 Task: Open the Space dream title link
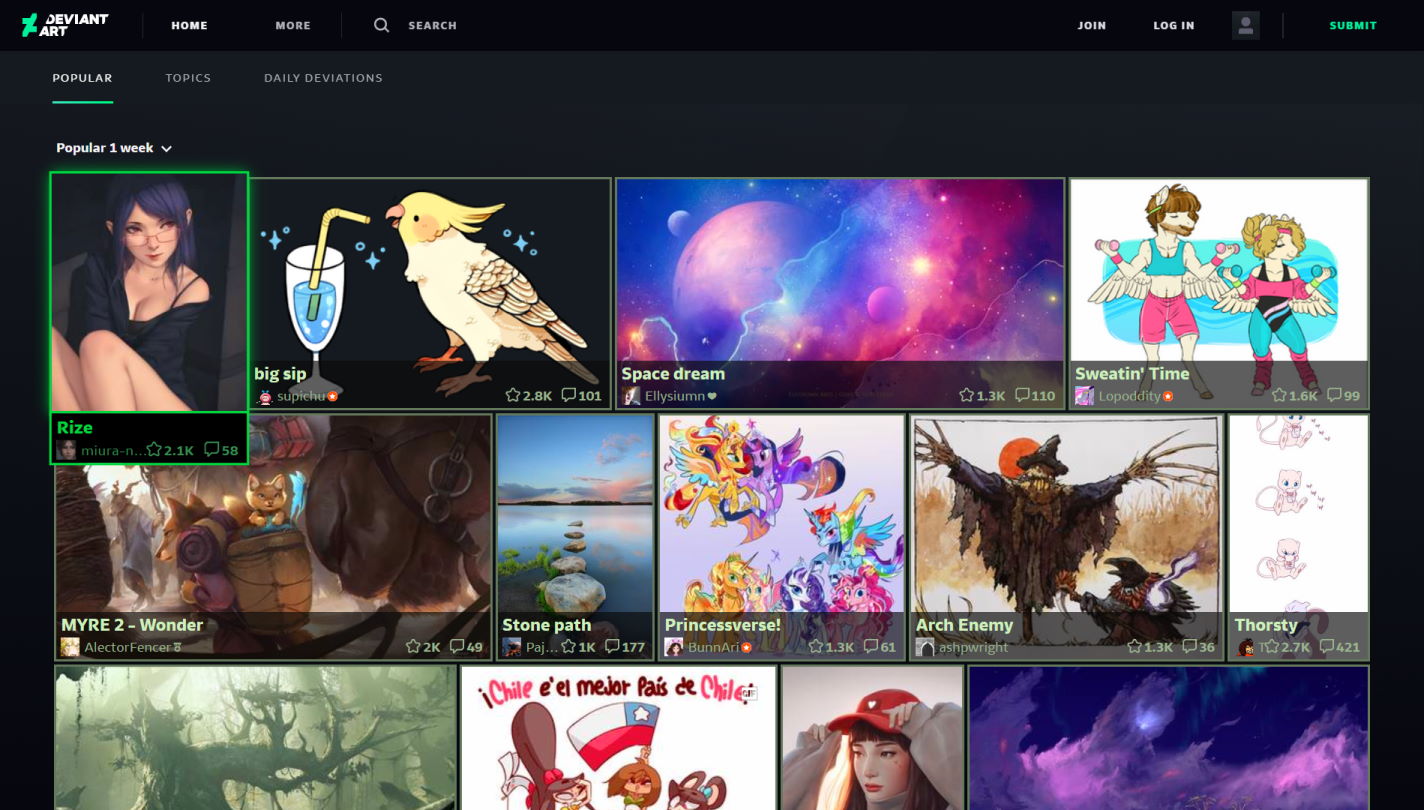point(673,374)
